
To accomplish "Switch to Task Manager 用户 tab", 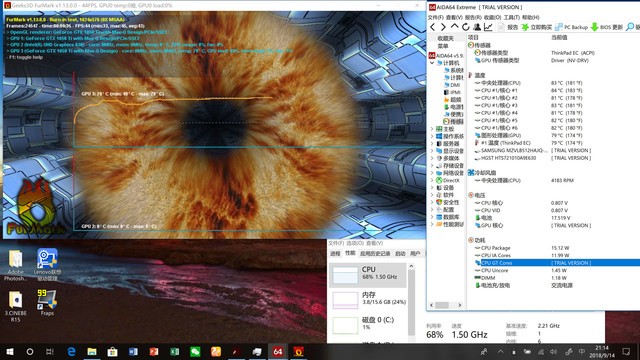I will pos(415,253).
